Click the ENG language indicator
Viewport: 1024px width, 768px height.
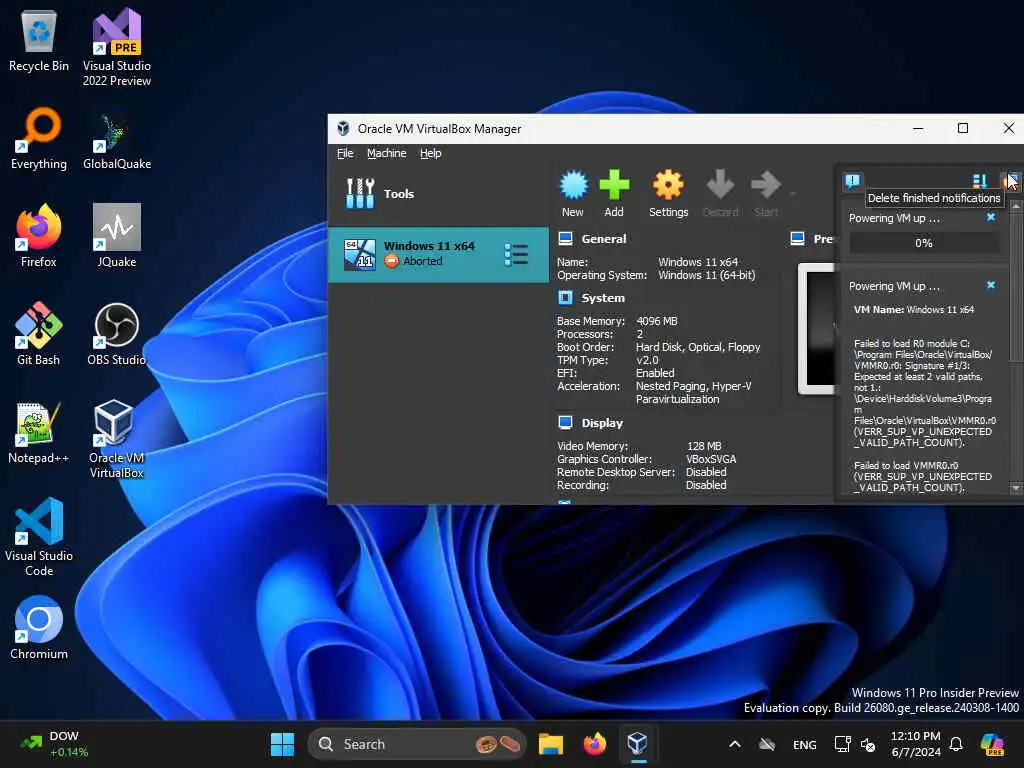click(x=805, y=744)
